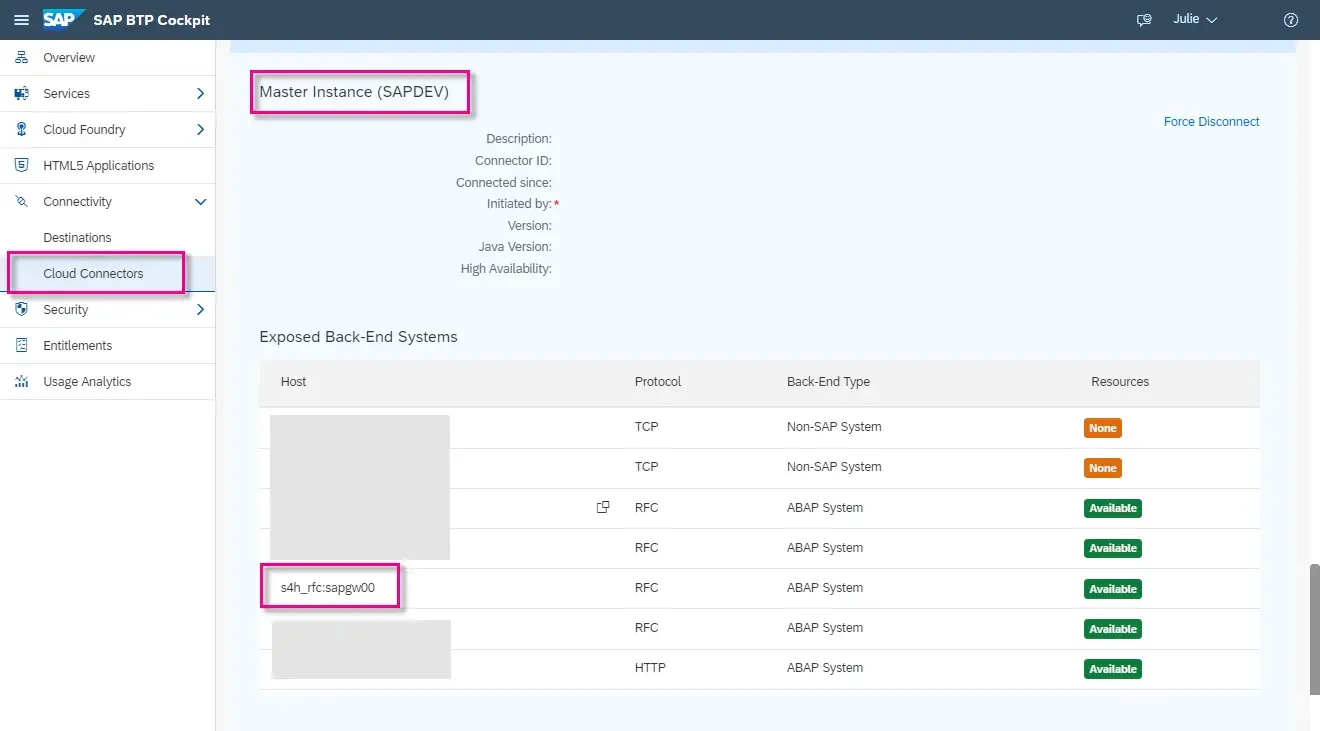This screenshot has width=1320, height=731.
Task: Click the Connectivity sidebar icon
Action: tap(22, 202)
